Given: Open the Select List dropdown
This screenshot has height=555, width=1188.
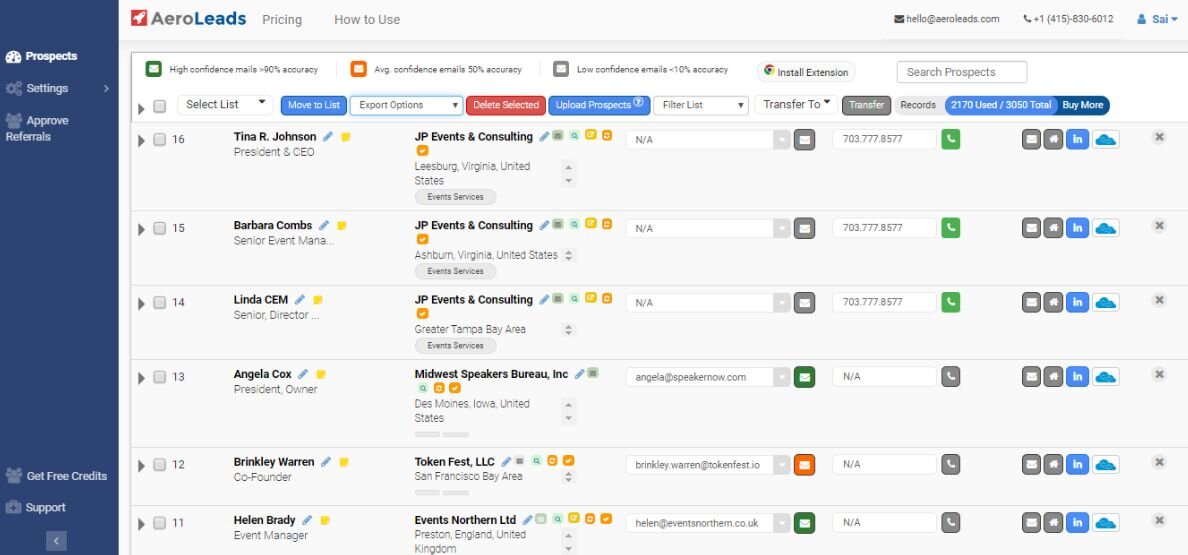Looking at the screenshot, I should 225,104.
